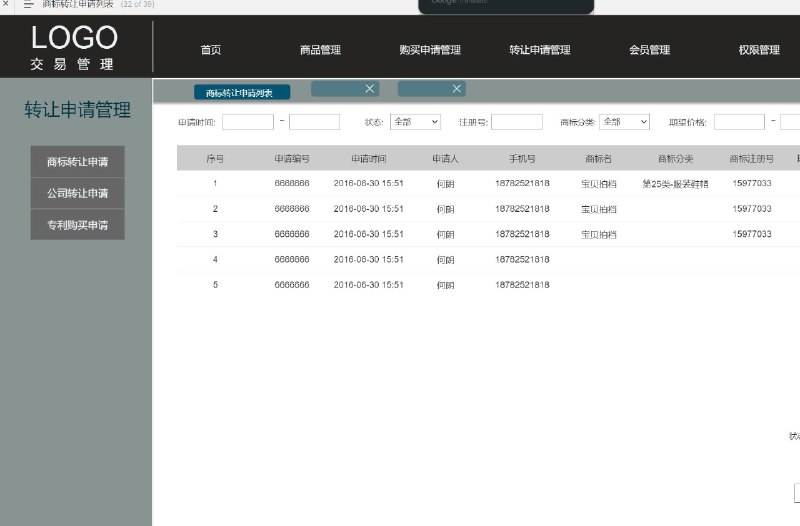Close the third blank tab with its X
The height and width of the screenshot is (526, 800).
[457, 89]
